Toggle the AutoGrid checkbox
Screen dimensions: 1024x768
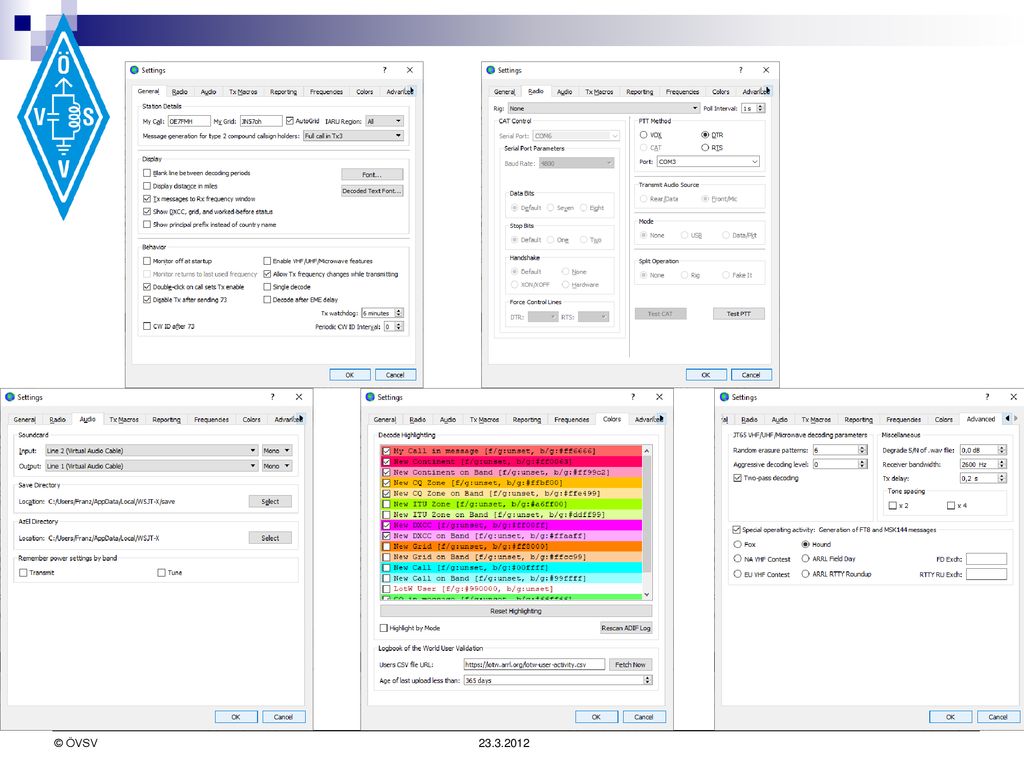pos(290,121)
